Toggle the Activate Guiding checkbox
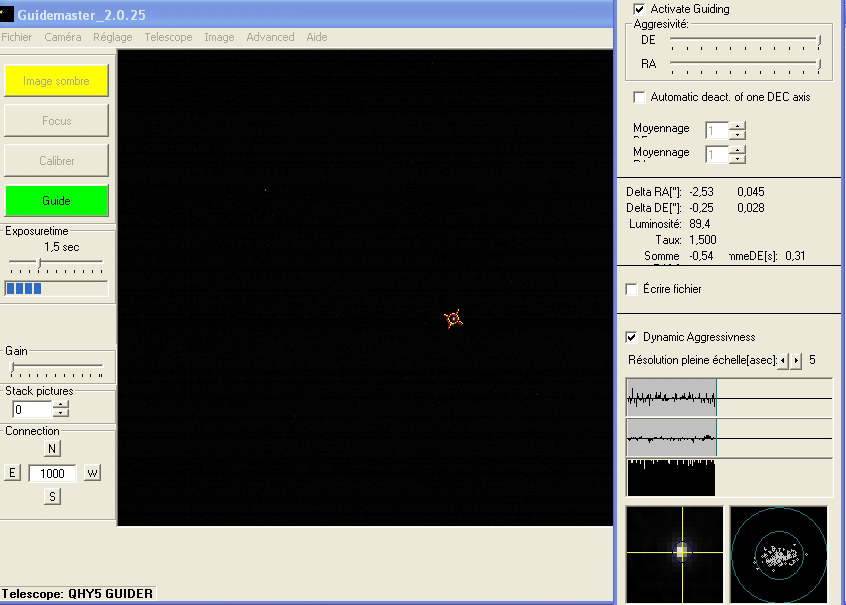This screenshot has height=605, width=846. click(639, 9)
